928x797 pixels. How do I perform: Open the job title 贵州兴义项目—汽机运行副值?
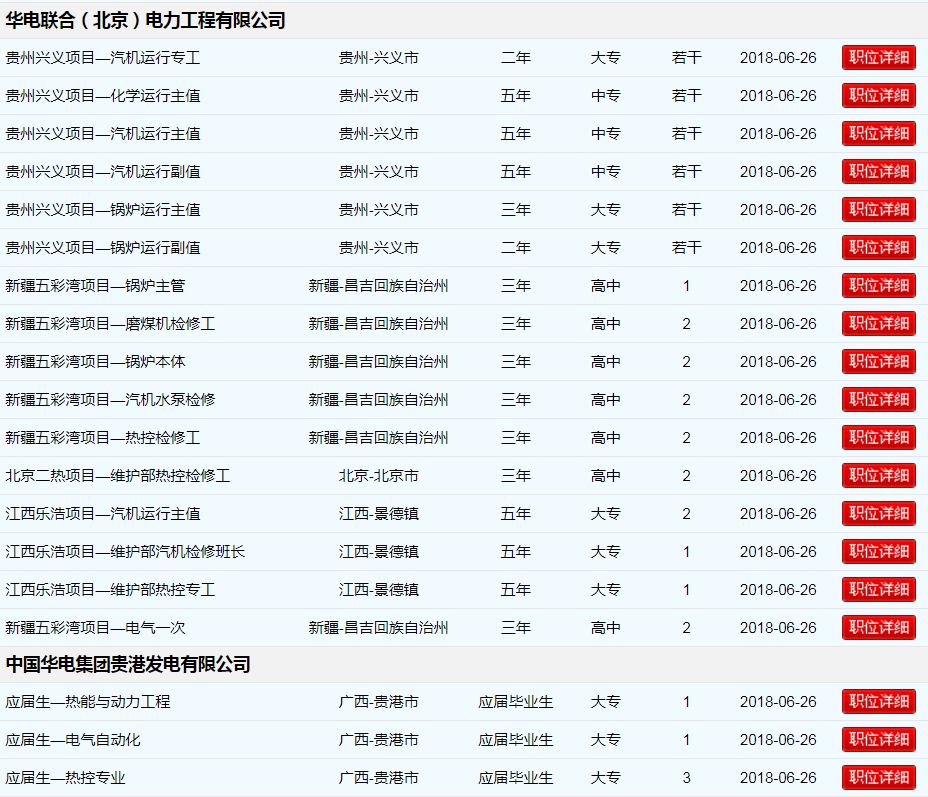pyautogui.click(x=103, y=172)
